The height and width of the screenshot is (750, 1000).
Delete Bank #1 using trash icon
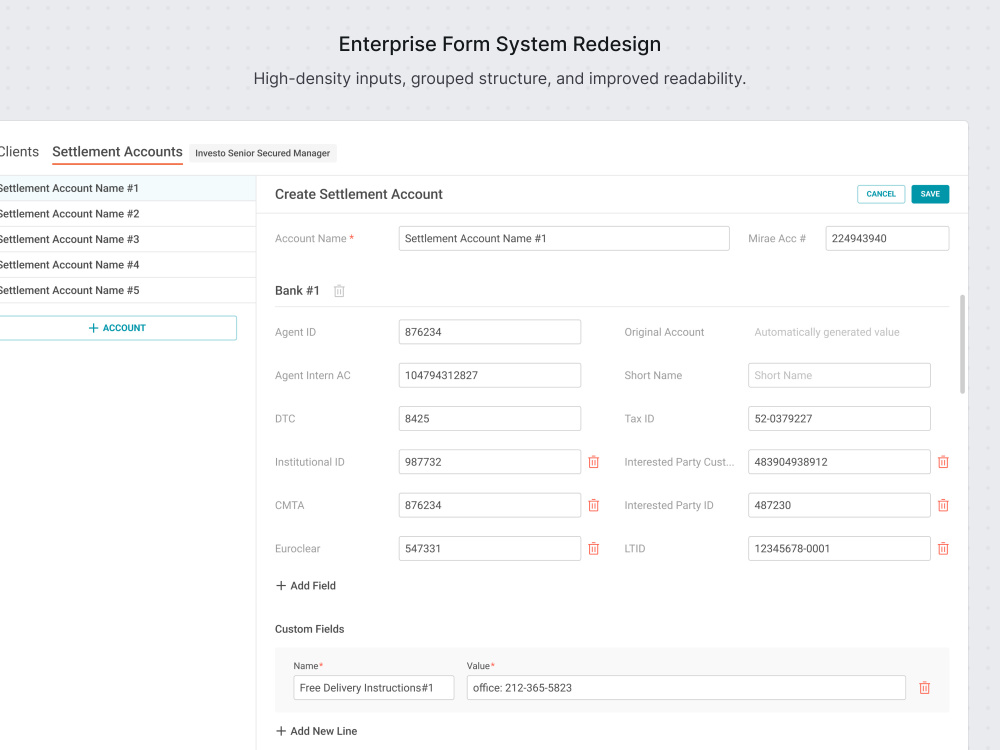tap(339, 291)
